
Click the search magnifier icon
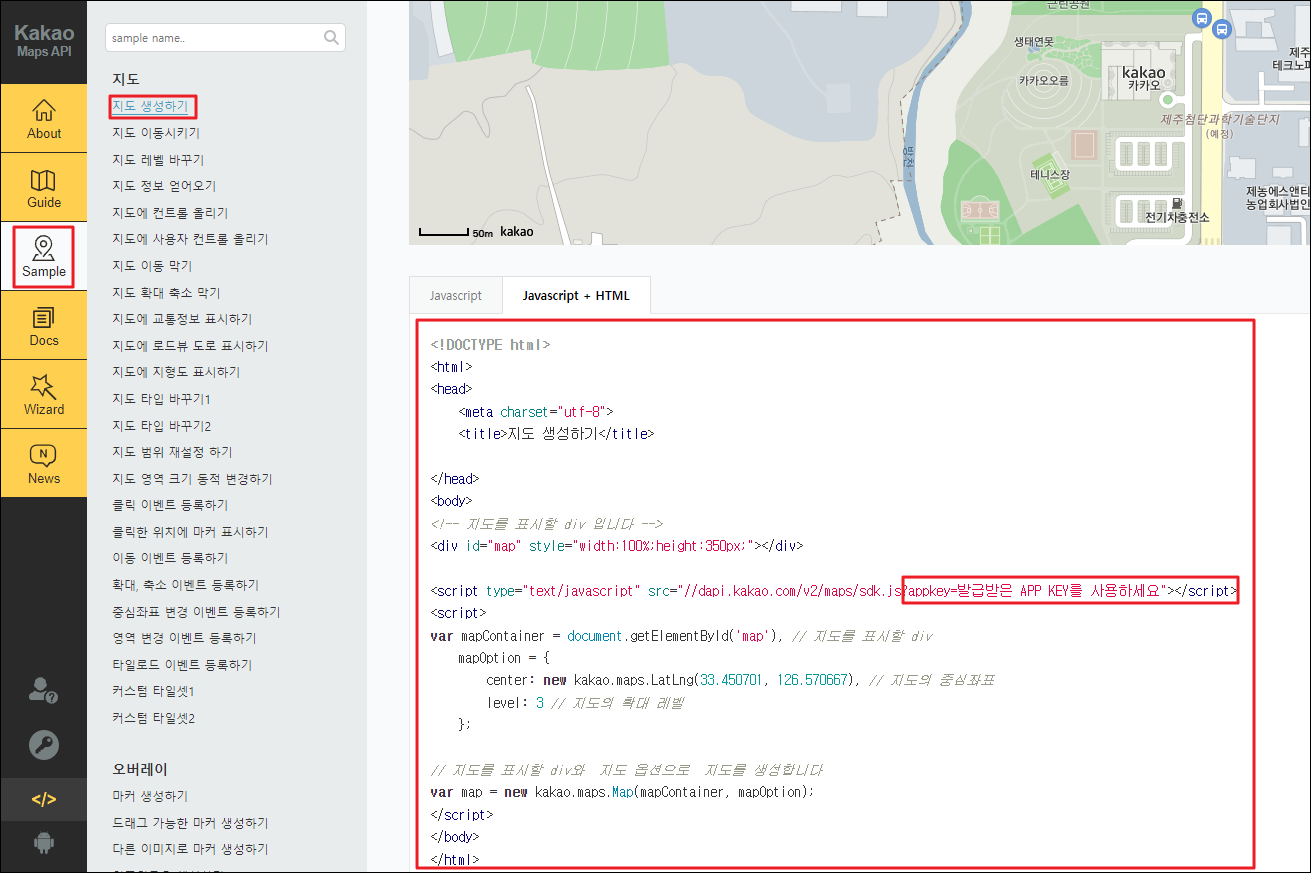[331, 38]
